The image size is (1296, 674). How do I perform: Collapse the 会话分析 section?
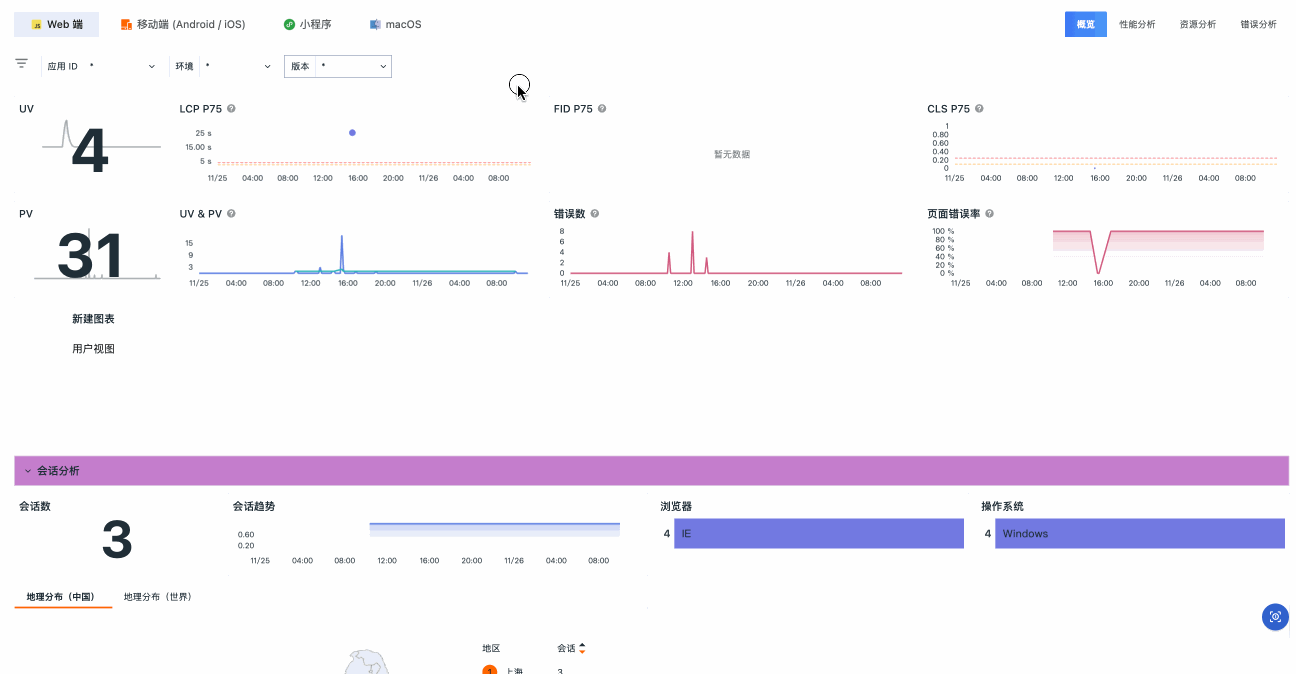pos(28,470)
